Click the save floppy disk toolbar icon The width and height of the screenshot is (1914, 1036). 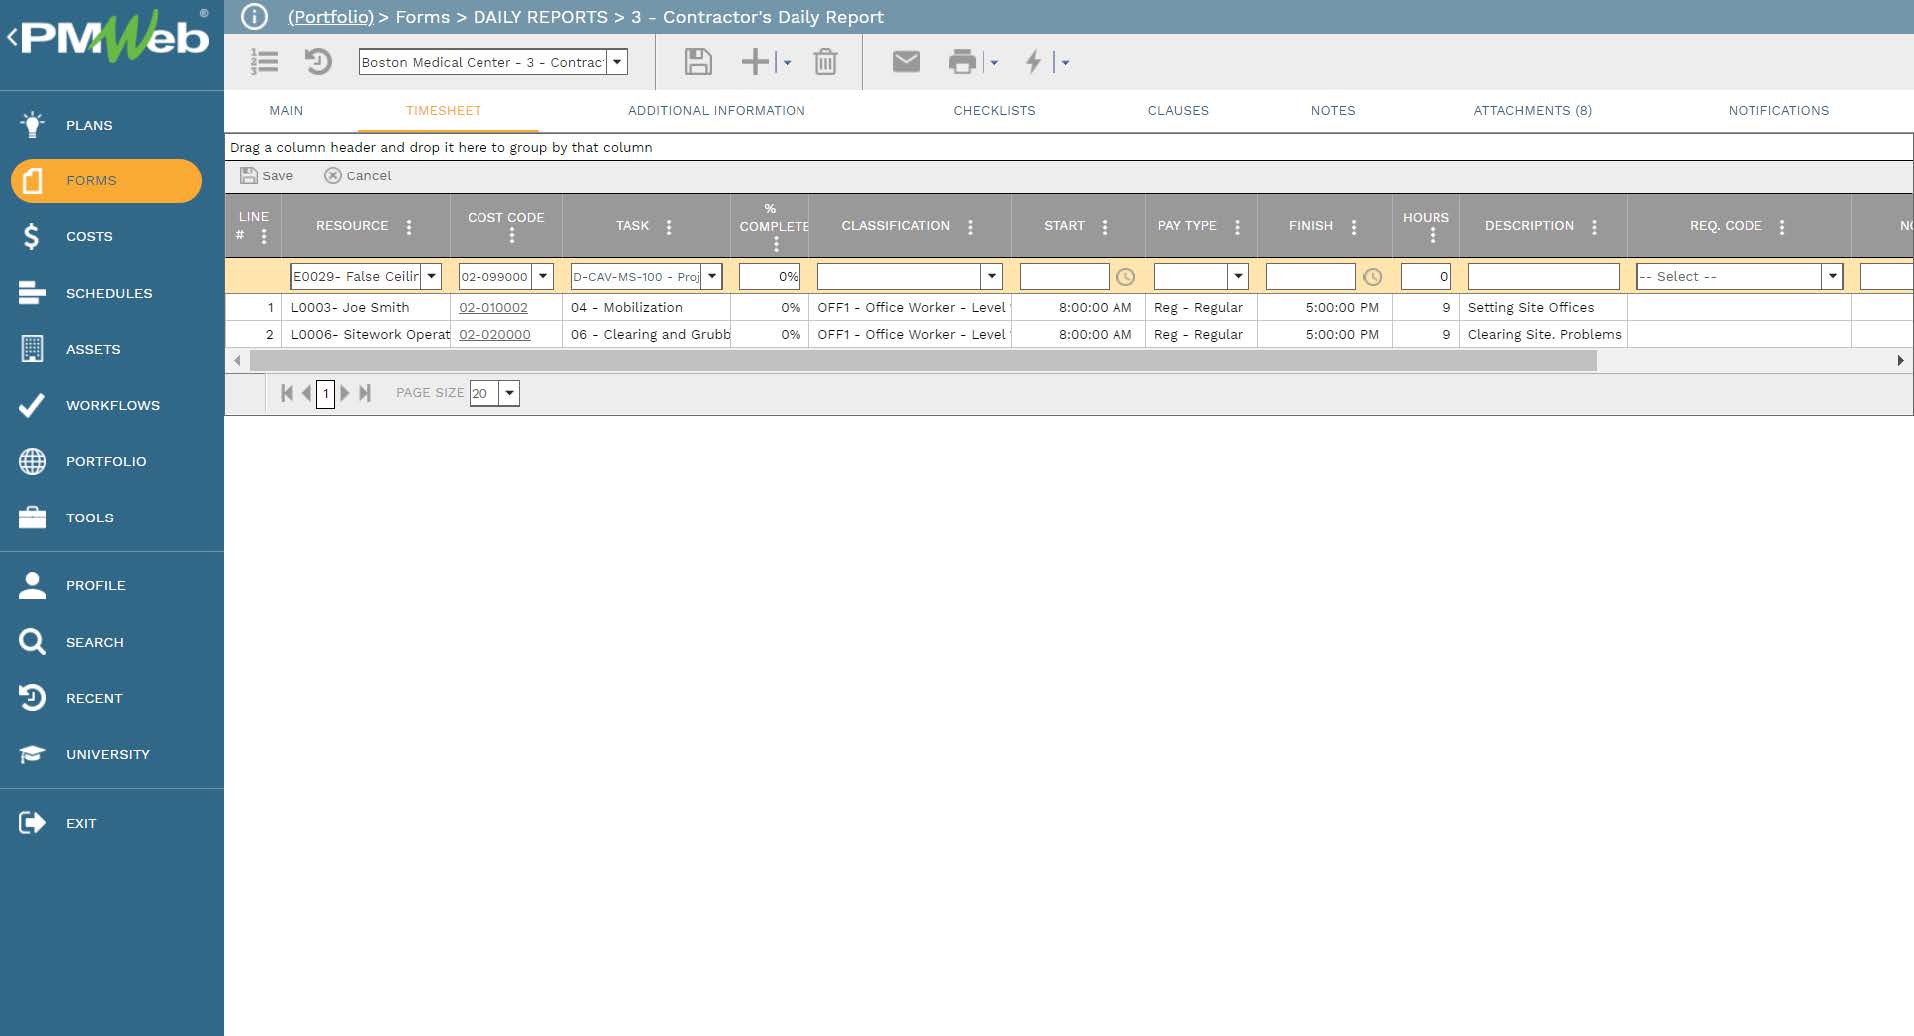698,62
